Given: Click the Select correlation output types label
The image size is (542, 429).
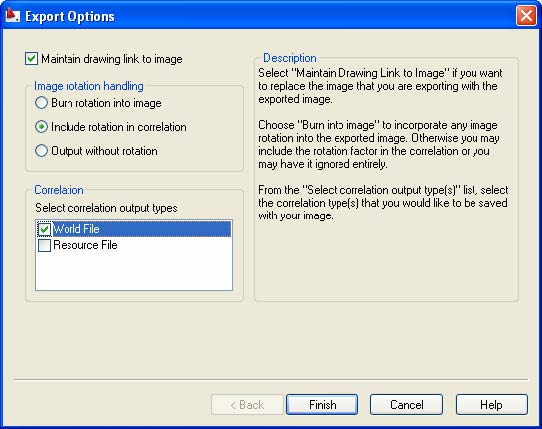Looking at the screenshot, I should (x=106, y=208).
